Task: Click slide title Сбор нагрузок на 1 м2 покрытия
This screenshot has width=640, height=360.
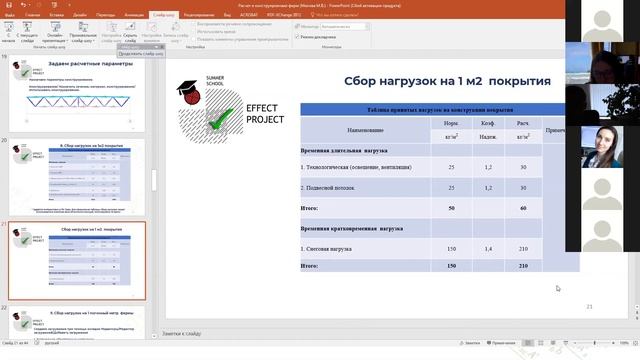Action: pyautogui.click(x=447, y=81)
